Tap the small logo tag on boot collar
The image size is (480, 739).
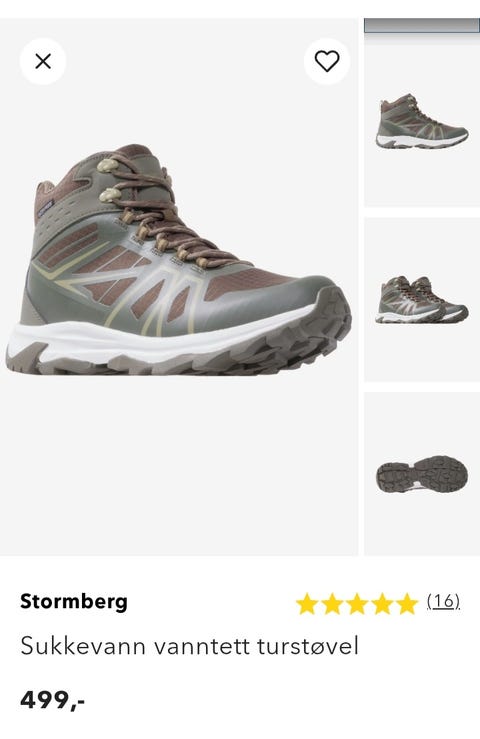pyautogui.click(x=45, y=208)
